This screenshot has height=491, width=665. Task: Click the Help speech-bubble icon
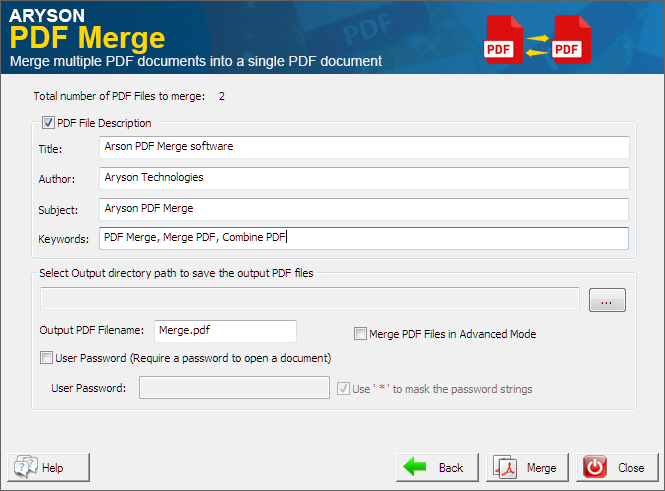[x=26, y=467]
